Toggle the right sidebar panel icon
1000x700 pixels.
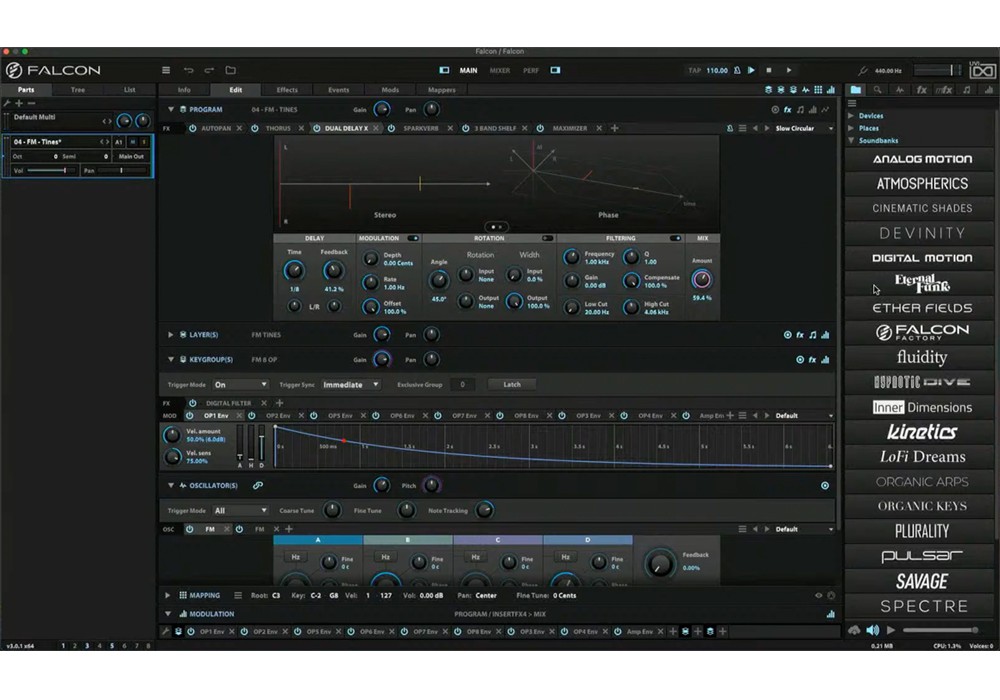pos(555,70)
